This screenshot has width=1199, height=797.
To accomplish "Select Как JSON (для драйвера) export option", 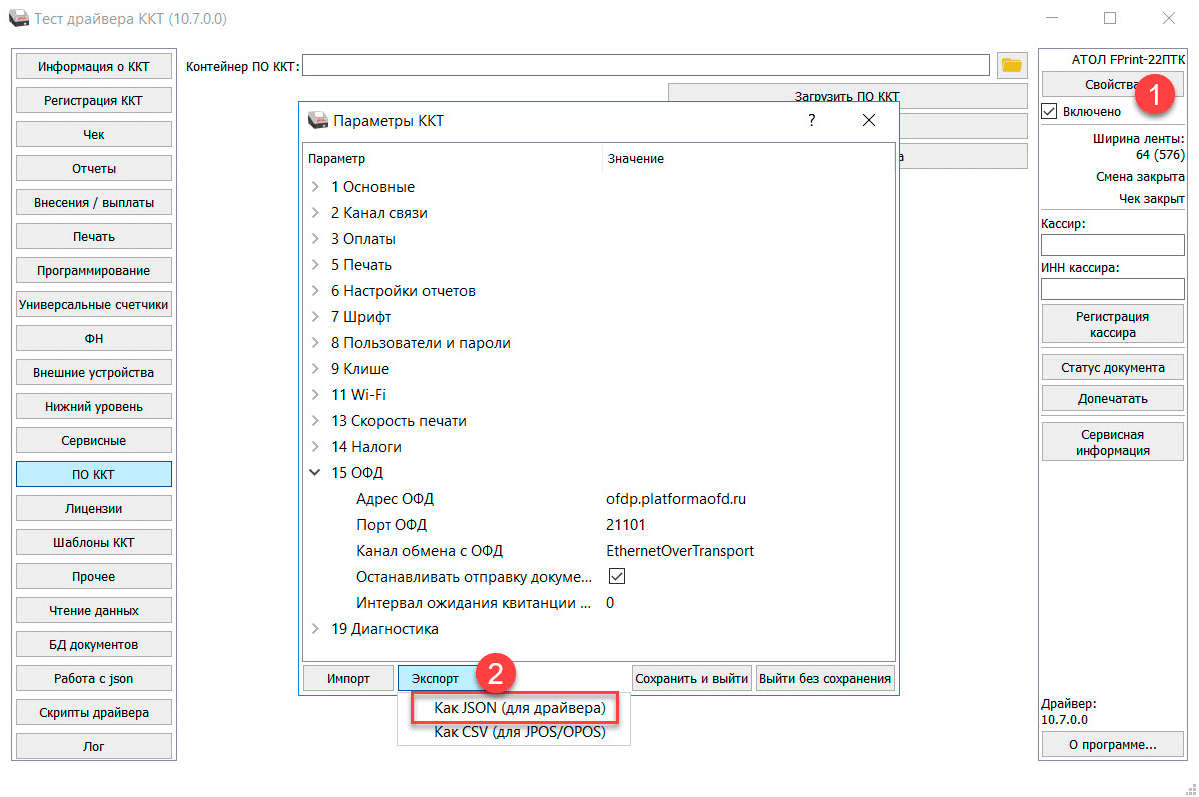I will (x=519, y=708).
